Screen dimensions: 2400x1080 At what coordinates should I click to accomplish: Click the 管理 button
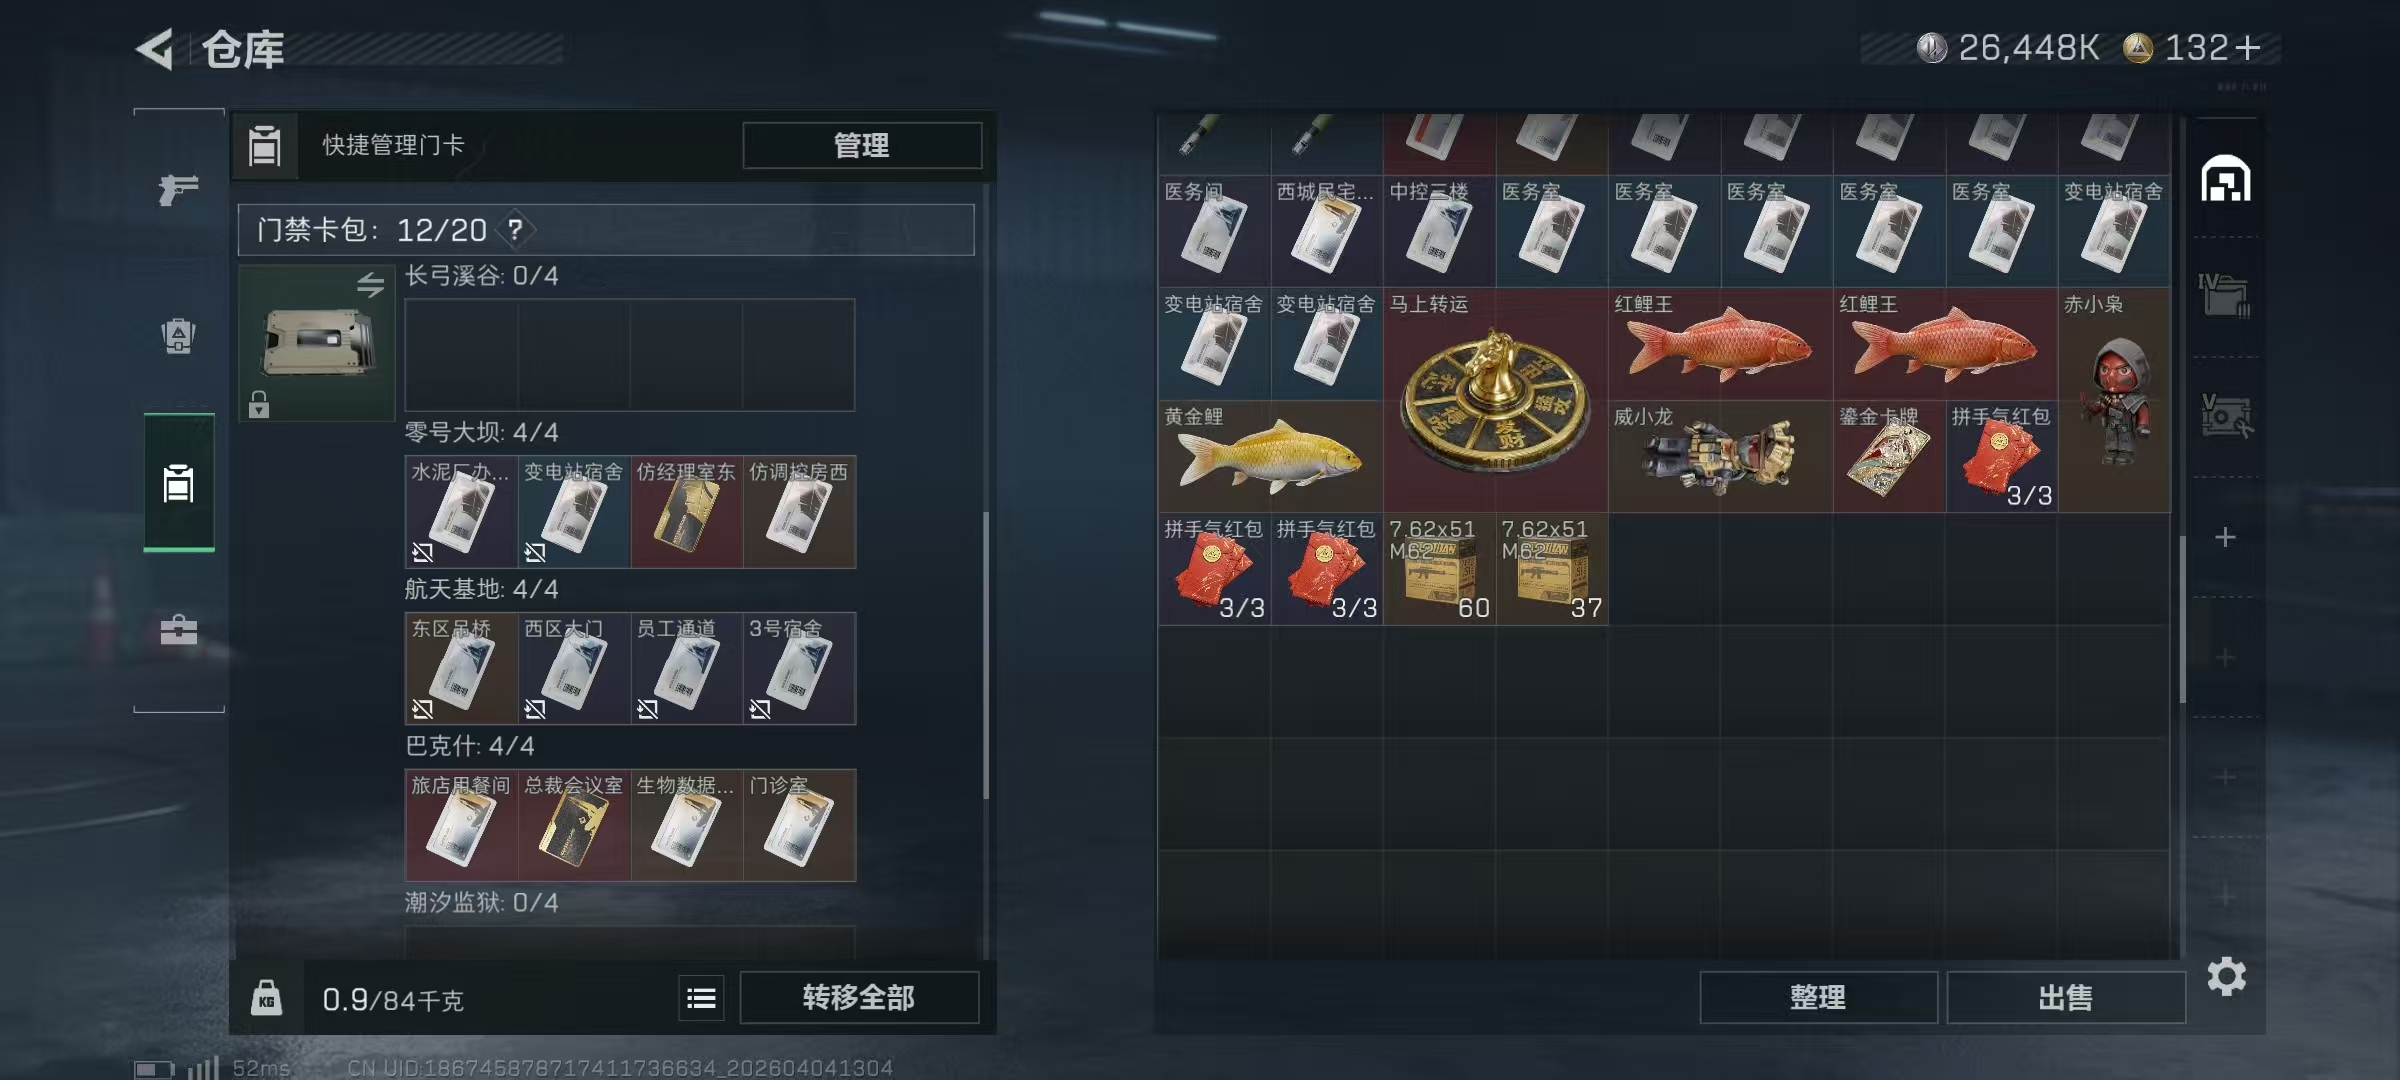(862, 145)
